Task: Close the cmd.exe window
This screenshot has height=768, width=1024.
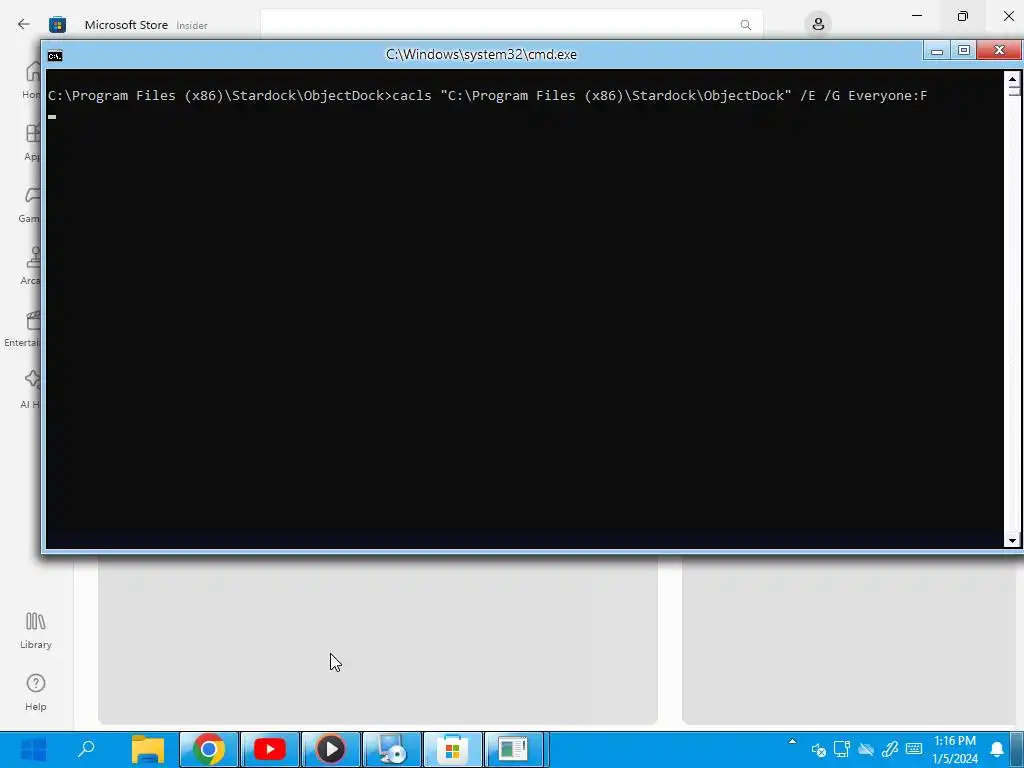Action: [x=999, y=51]
